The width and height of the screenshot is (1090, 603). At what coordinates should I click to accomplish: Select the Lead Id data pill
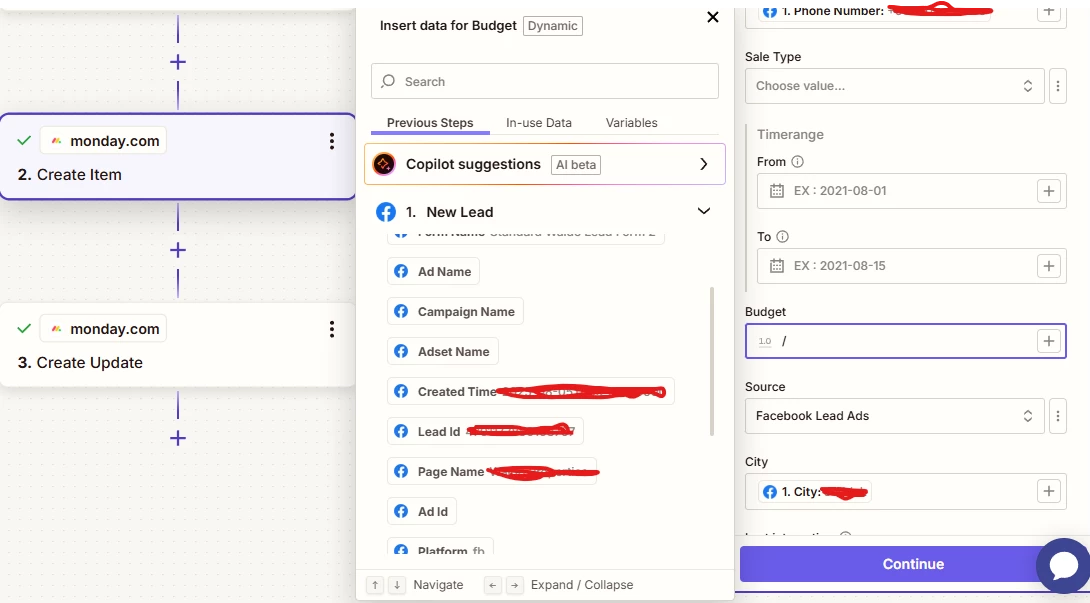click(x=485, y=431)
